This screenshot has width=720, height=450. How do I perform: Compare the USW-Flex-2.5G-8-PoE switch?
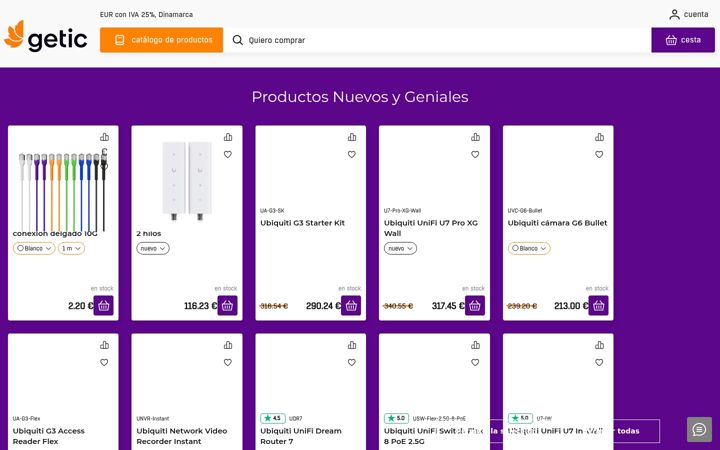(475, 345)
